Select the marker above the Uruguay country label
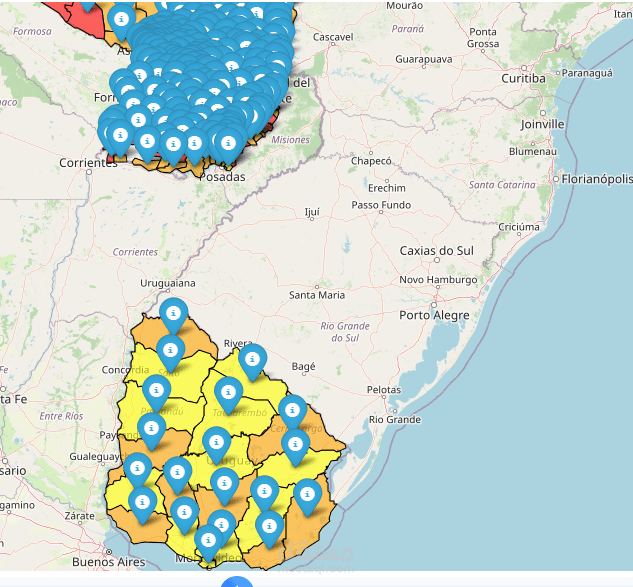 point(216,443)
